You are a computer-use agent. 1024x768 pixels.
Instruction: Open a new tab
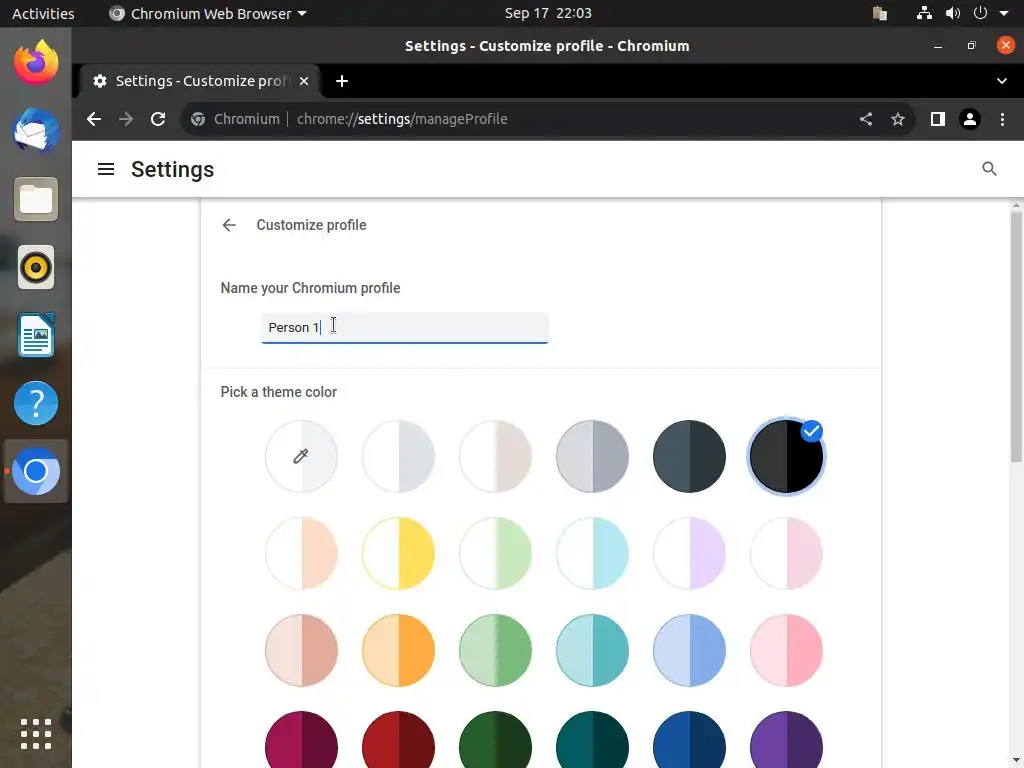click(x=342, y=81)
